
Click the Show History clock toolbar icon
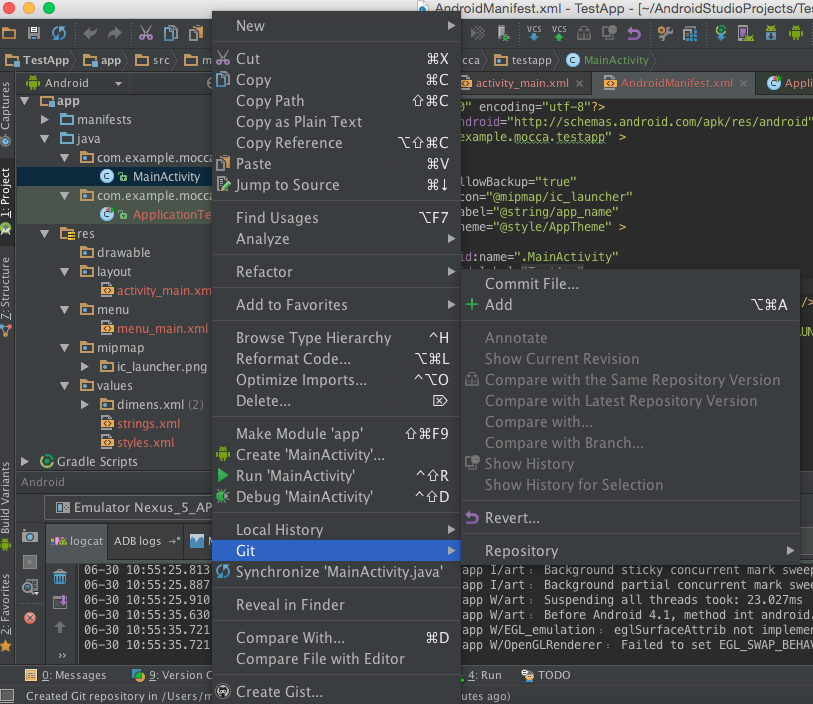point(609,34)
